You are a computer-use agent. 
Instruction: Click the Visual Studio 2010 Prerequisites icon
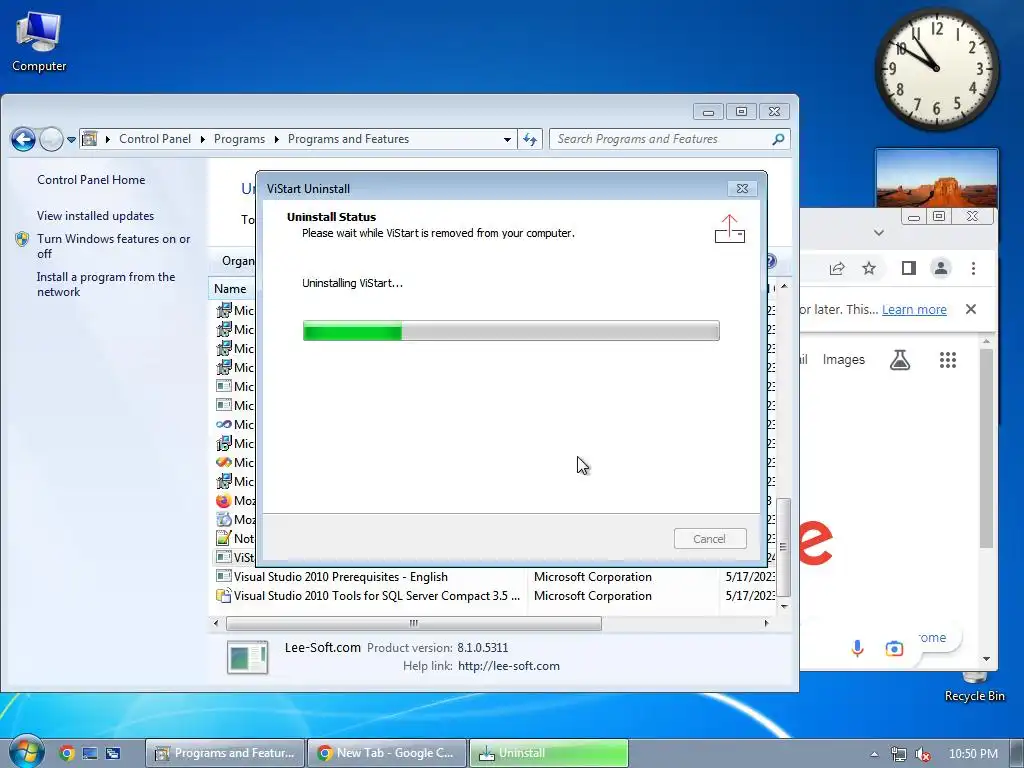(223, 576)
